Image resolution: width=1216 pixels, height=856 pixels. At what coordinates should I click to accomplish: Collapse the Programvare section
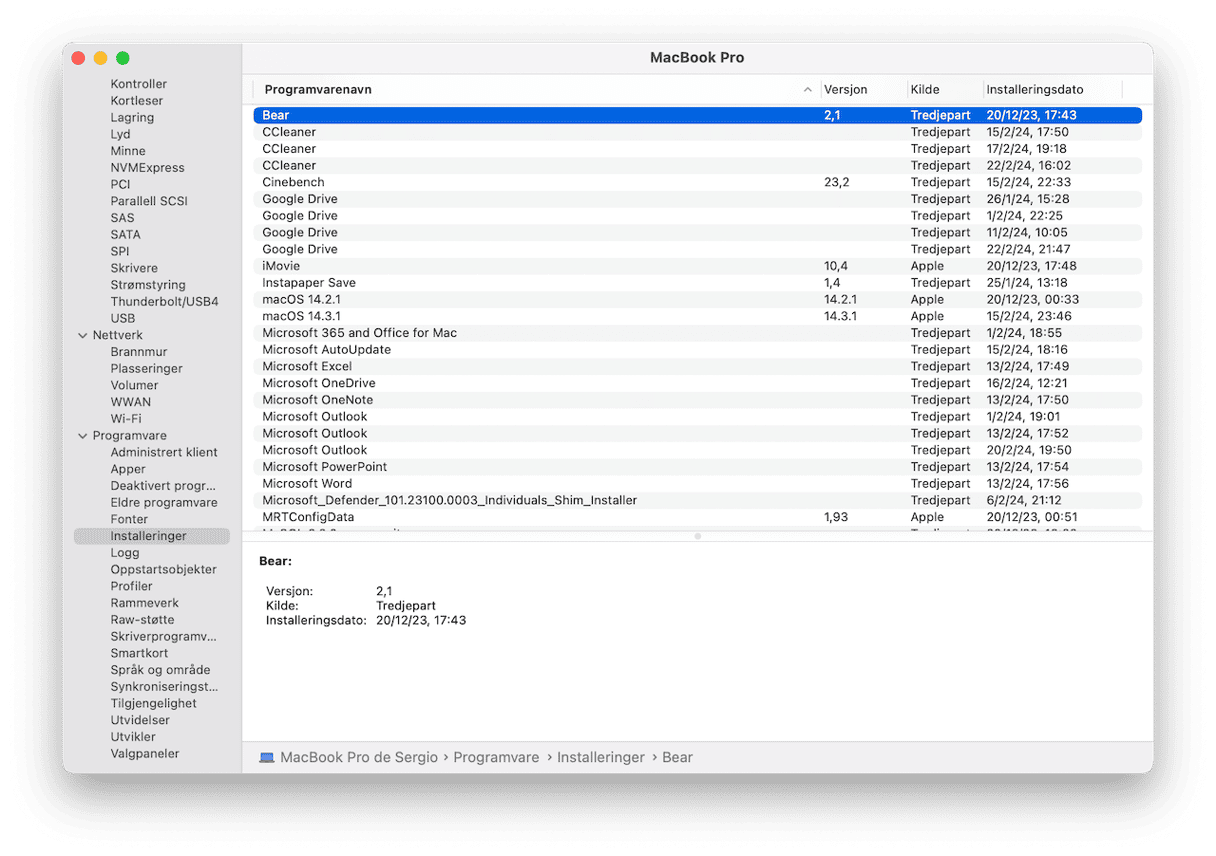coord(82,436)
